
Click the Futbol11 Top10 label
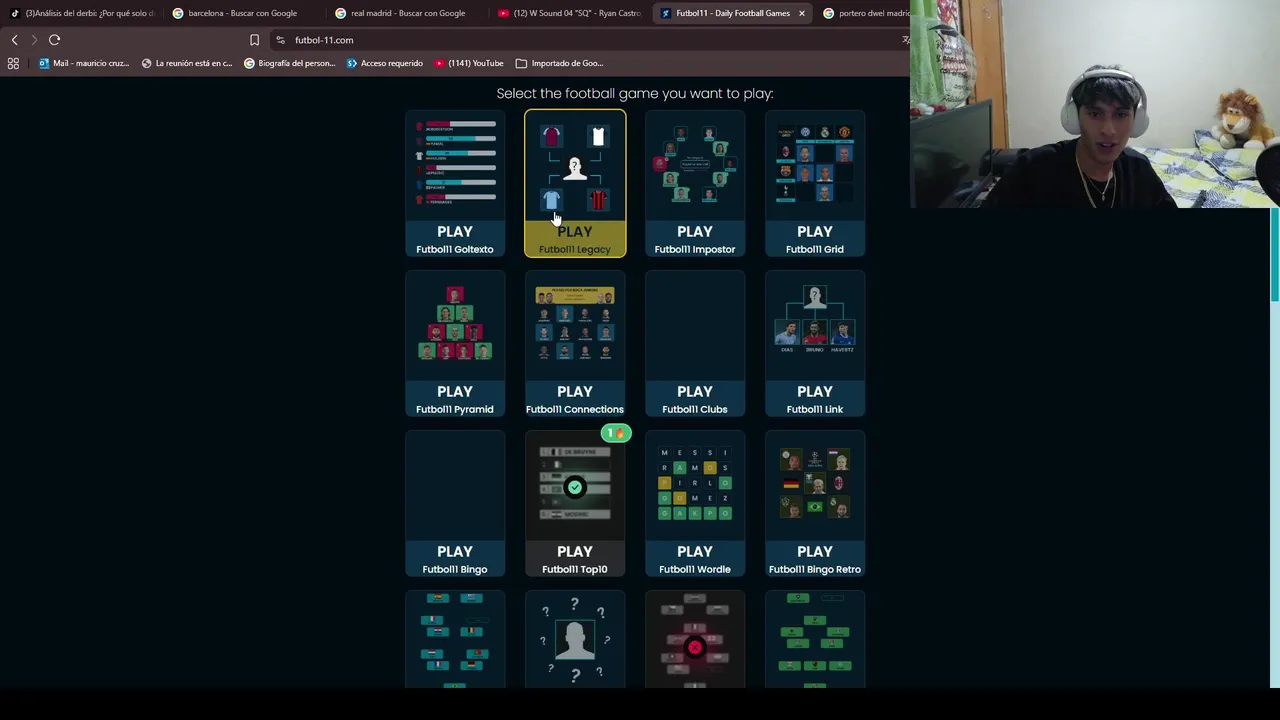pos(575,569)
